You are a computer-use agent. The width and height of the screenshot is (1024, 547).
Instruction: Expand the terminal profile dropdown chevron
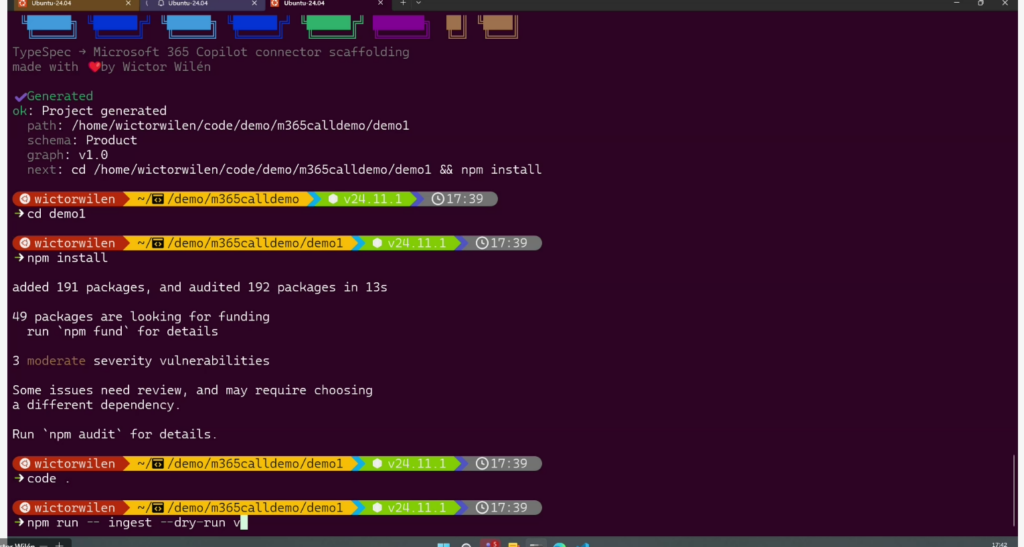418,4
